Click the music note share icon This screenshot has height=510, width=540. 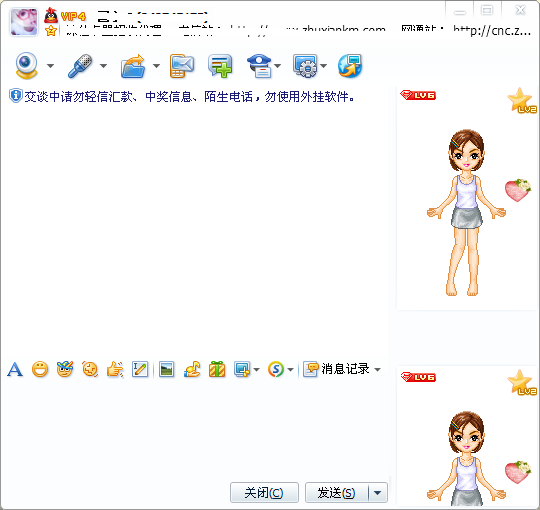tap(192, 369)
